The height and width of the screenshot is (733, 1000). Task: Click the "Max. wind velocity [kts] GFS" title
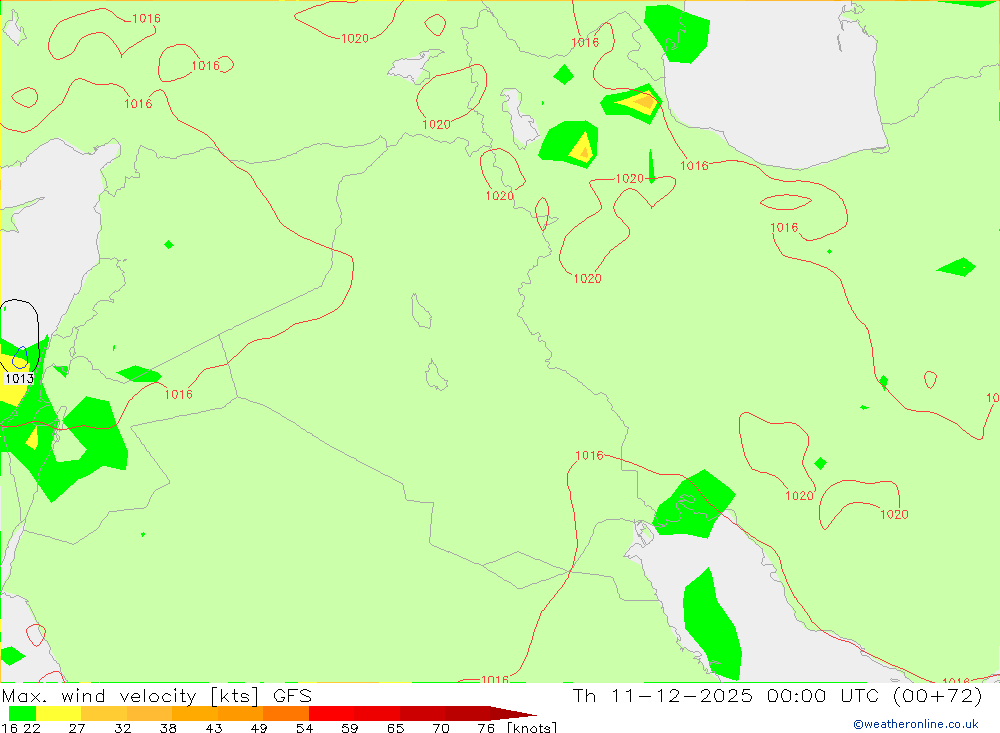pyautogui.click(x=157, y=696)
